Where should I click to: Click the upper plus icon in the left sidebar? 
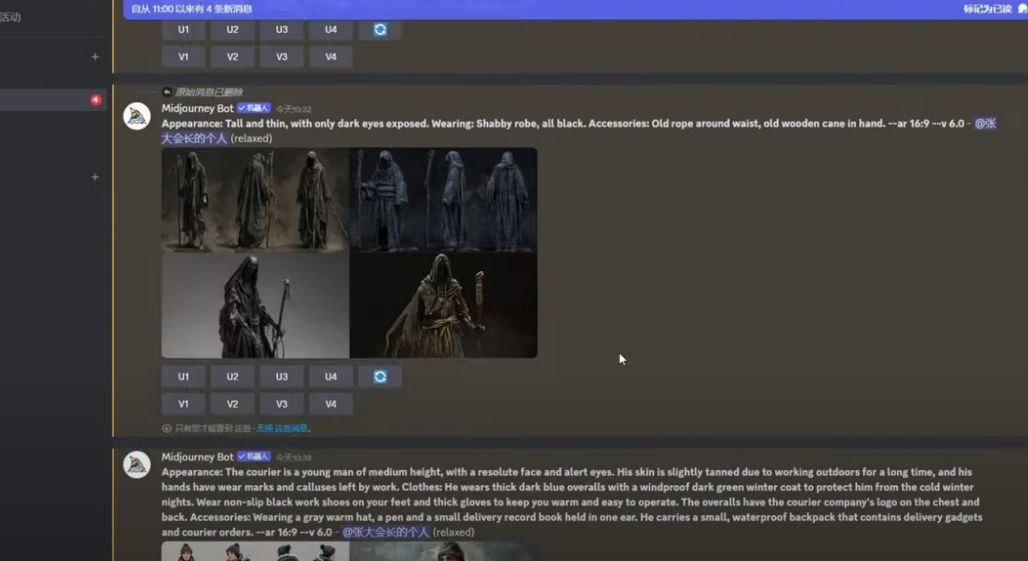(95, 57)
